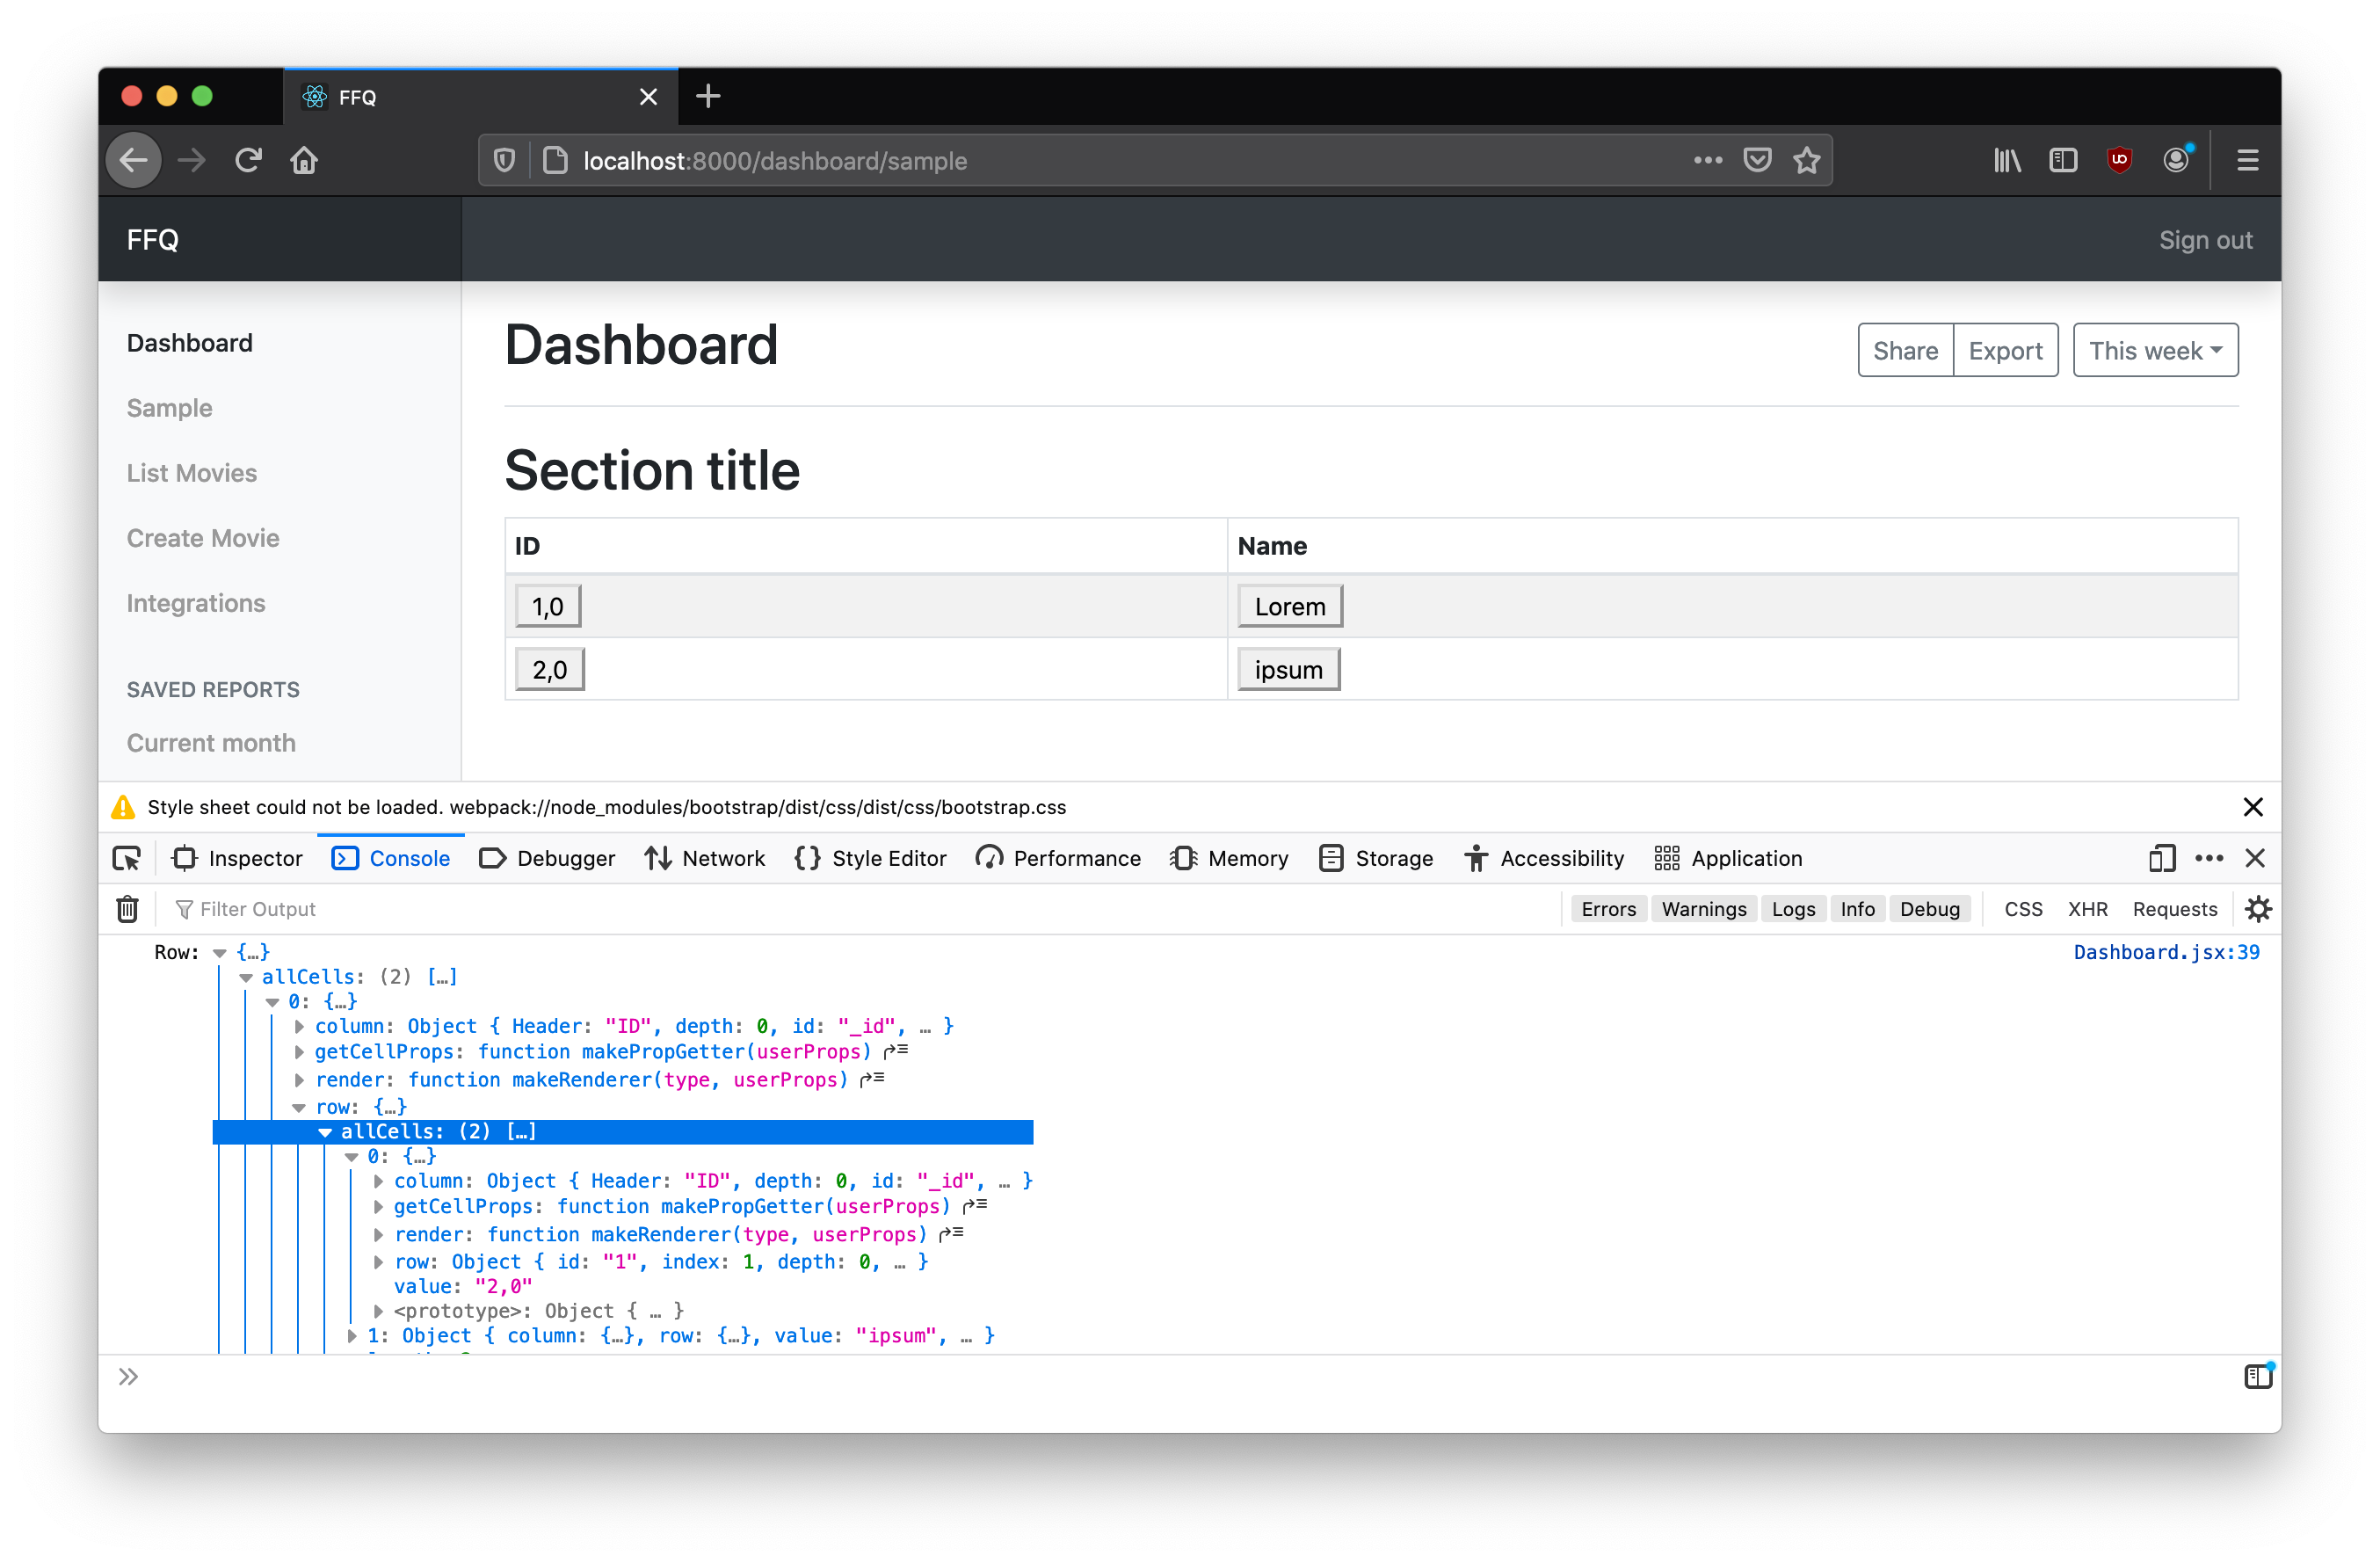Image resolution: width=2380 pixels, height=1563 pixels.
Task: Toggle the browser sidebars icon
Action: click(2062, 160)
